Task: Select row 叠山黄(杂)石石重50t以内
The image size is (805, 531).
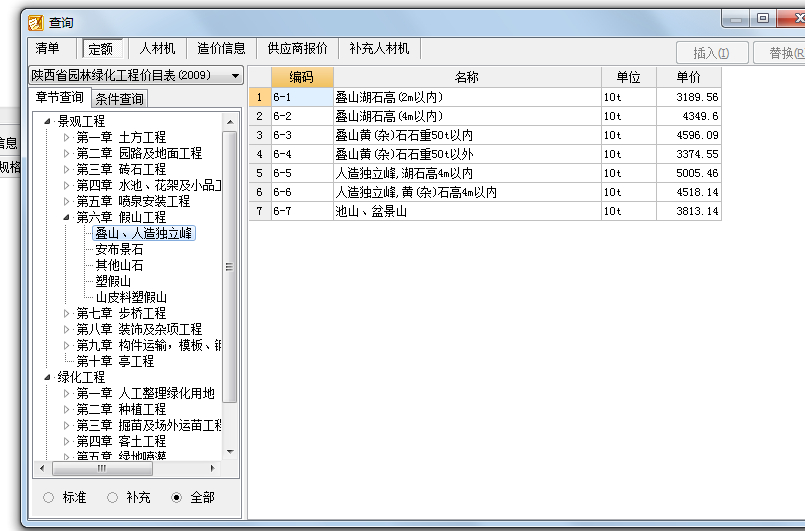Action: pos(485,135)
